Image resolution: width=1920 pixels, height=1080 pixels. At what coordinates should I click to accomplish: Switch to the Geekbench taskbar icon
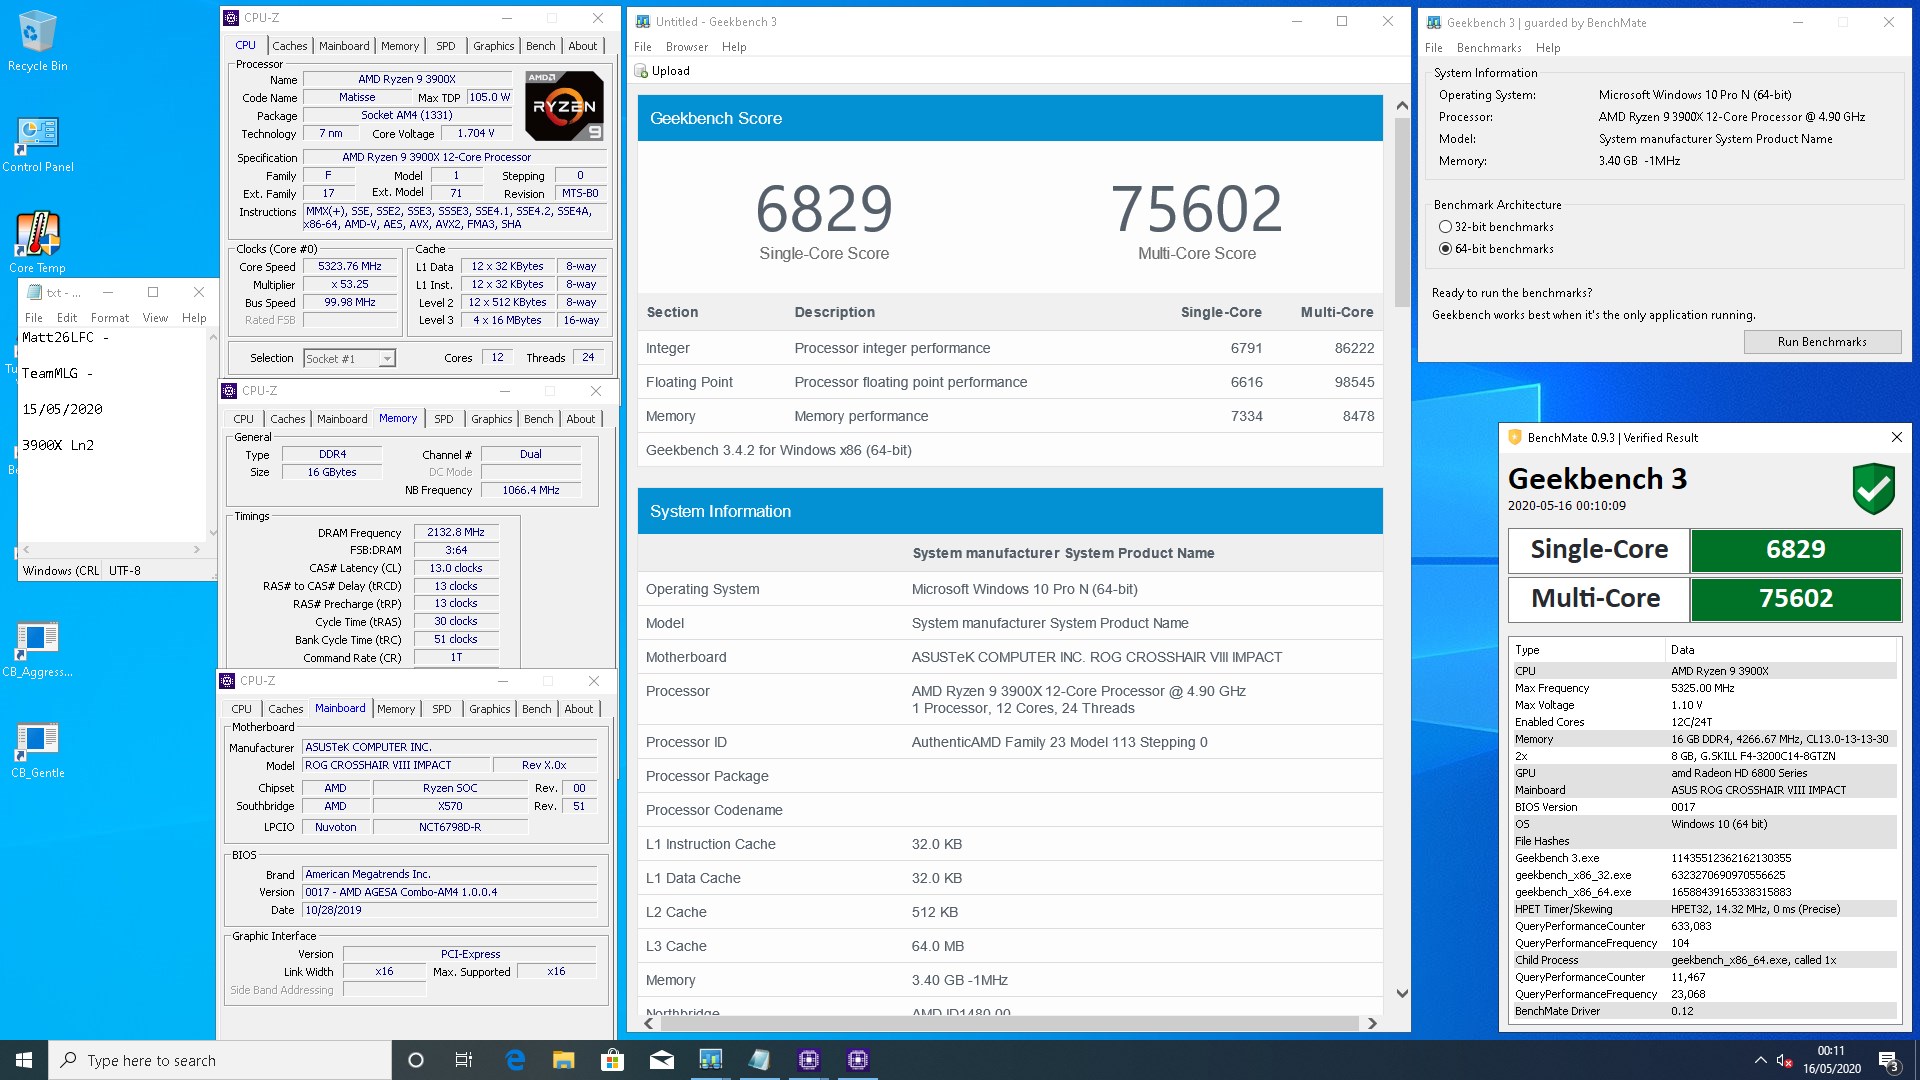coord(710,1060)
